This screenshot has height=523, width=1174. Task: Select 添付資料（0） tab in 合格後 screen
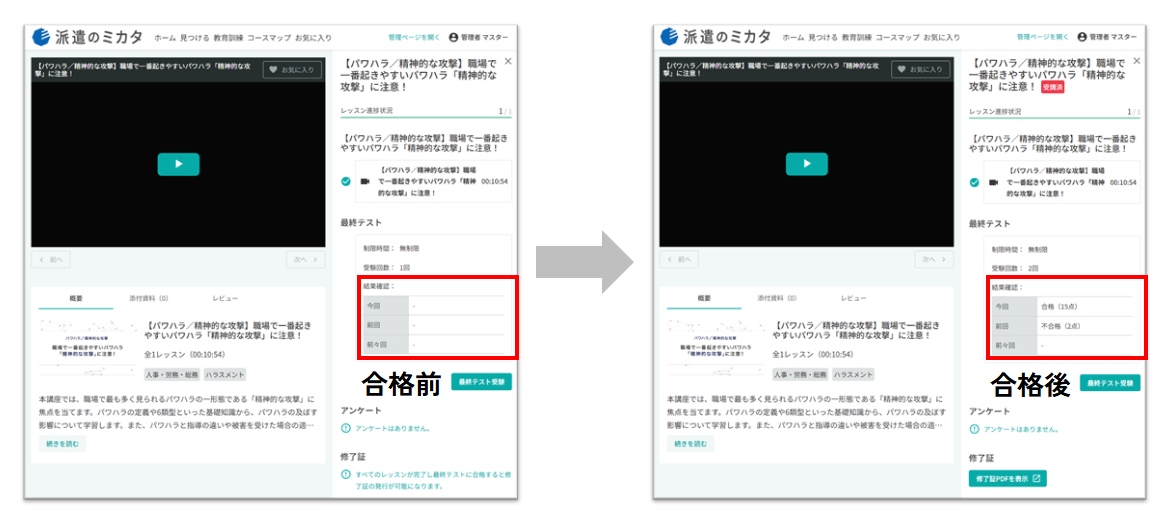pos(777,298)
